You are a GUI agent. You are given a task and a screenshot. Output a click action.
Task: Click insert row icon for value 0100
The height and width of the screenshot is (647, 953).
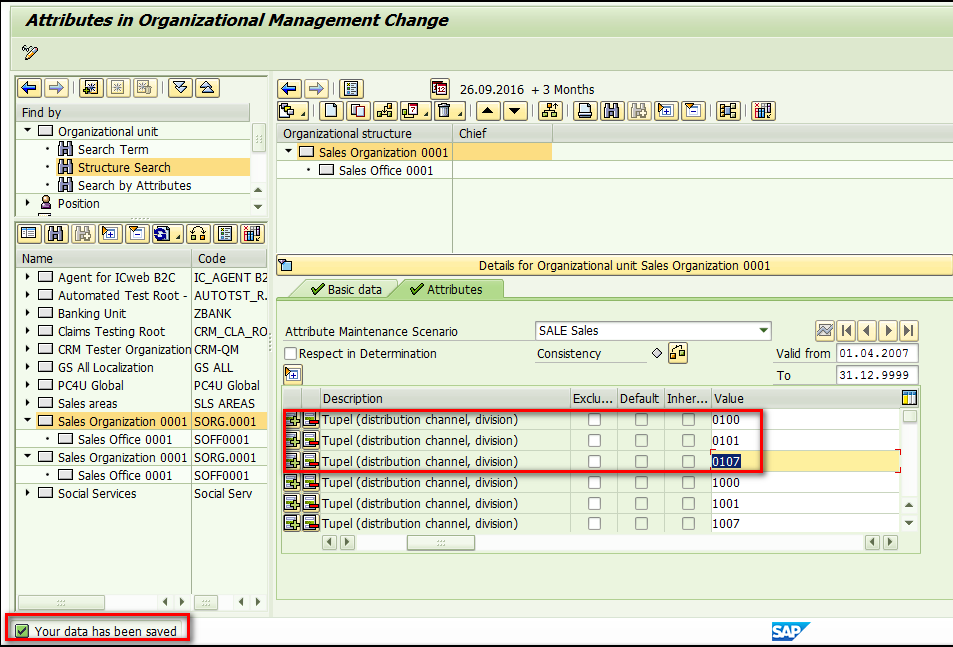[293, 420]
